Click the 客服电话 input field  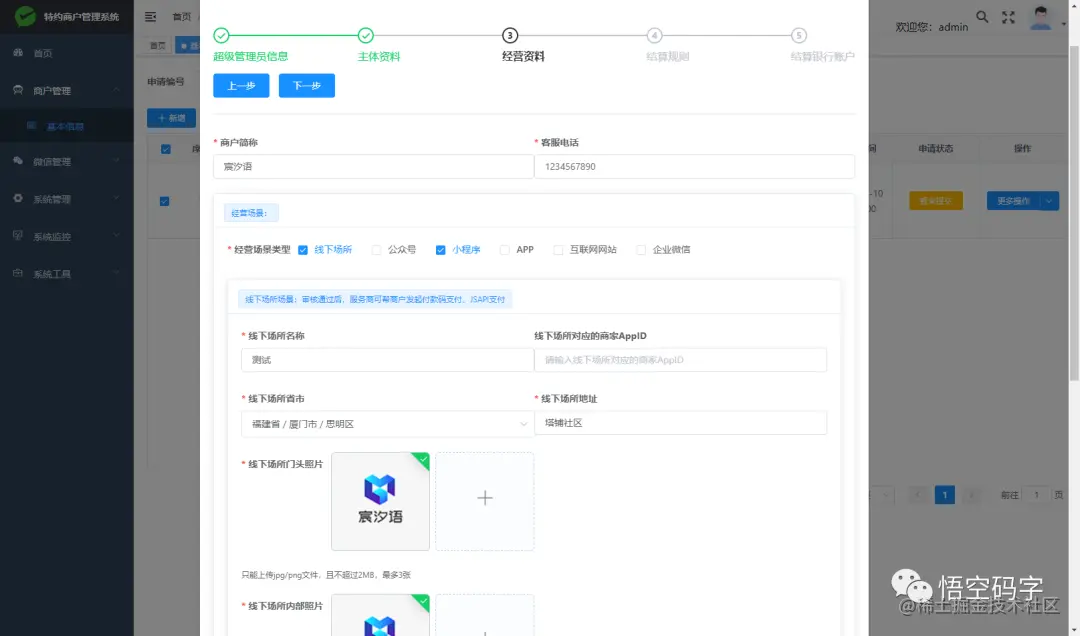tap(694, 166)
